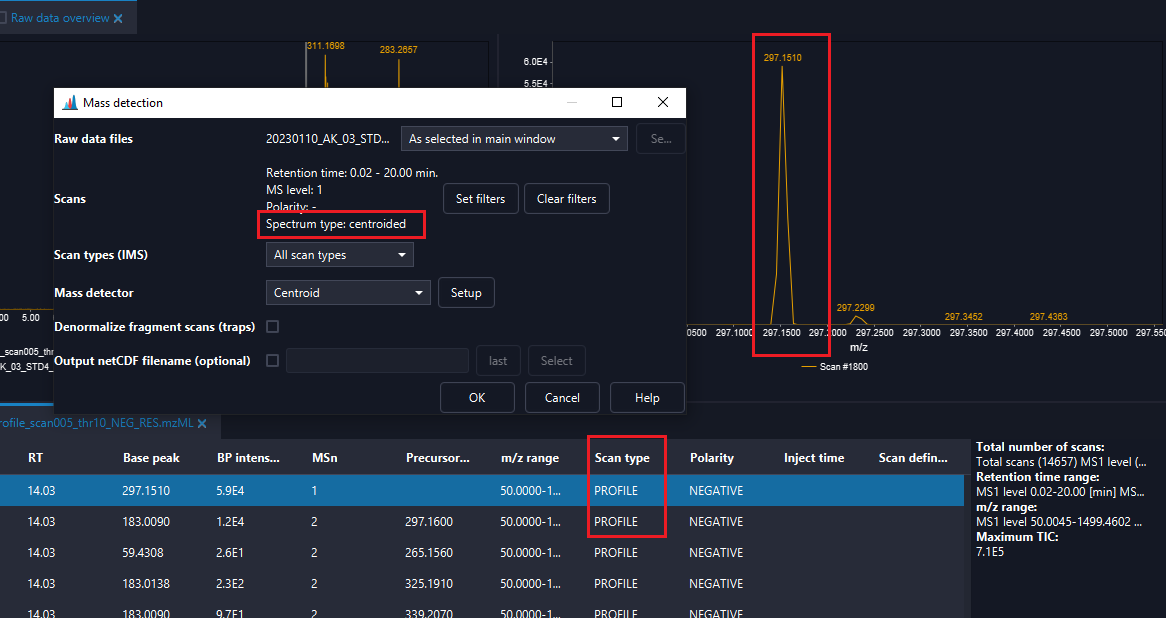Enable Denormalize fragment scans (traps)
Image resolution: width=1166 pixels, height=618 pixels.
click(x=272, y=327)
